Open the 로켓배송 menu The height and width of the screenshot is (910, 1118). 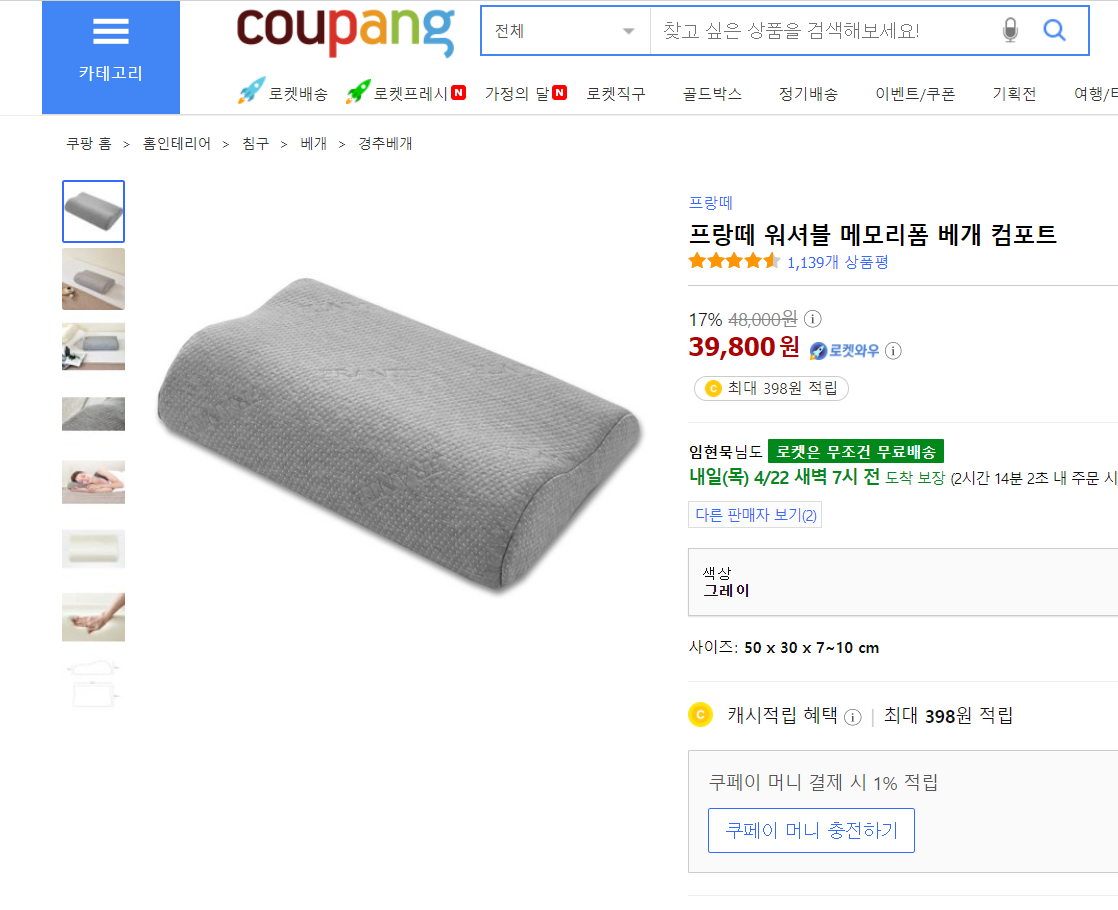(297, 93)
